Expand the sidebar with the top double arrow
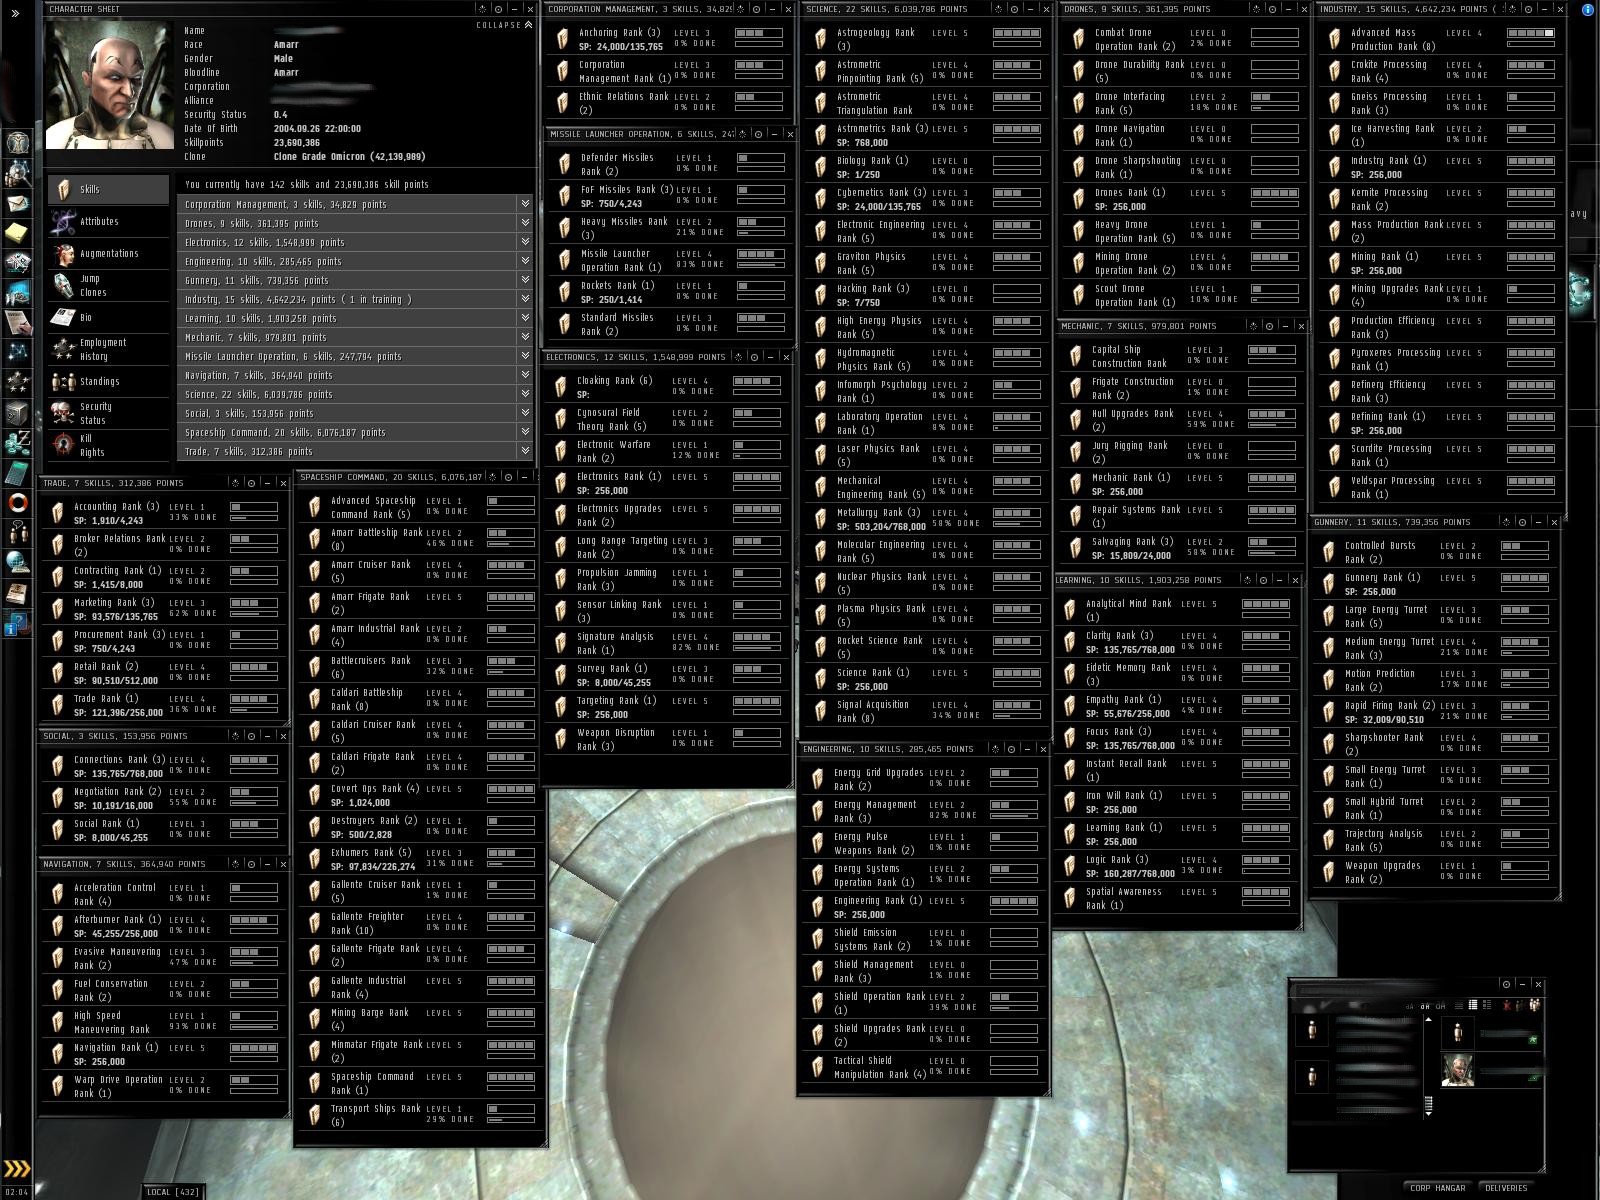The width and height of the screenshot is (1600, 1200). point(14,13)
